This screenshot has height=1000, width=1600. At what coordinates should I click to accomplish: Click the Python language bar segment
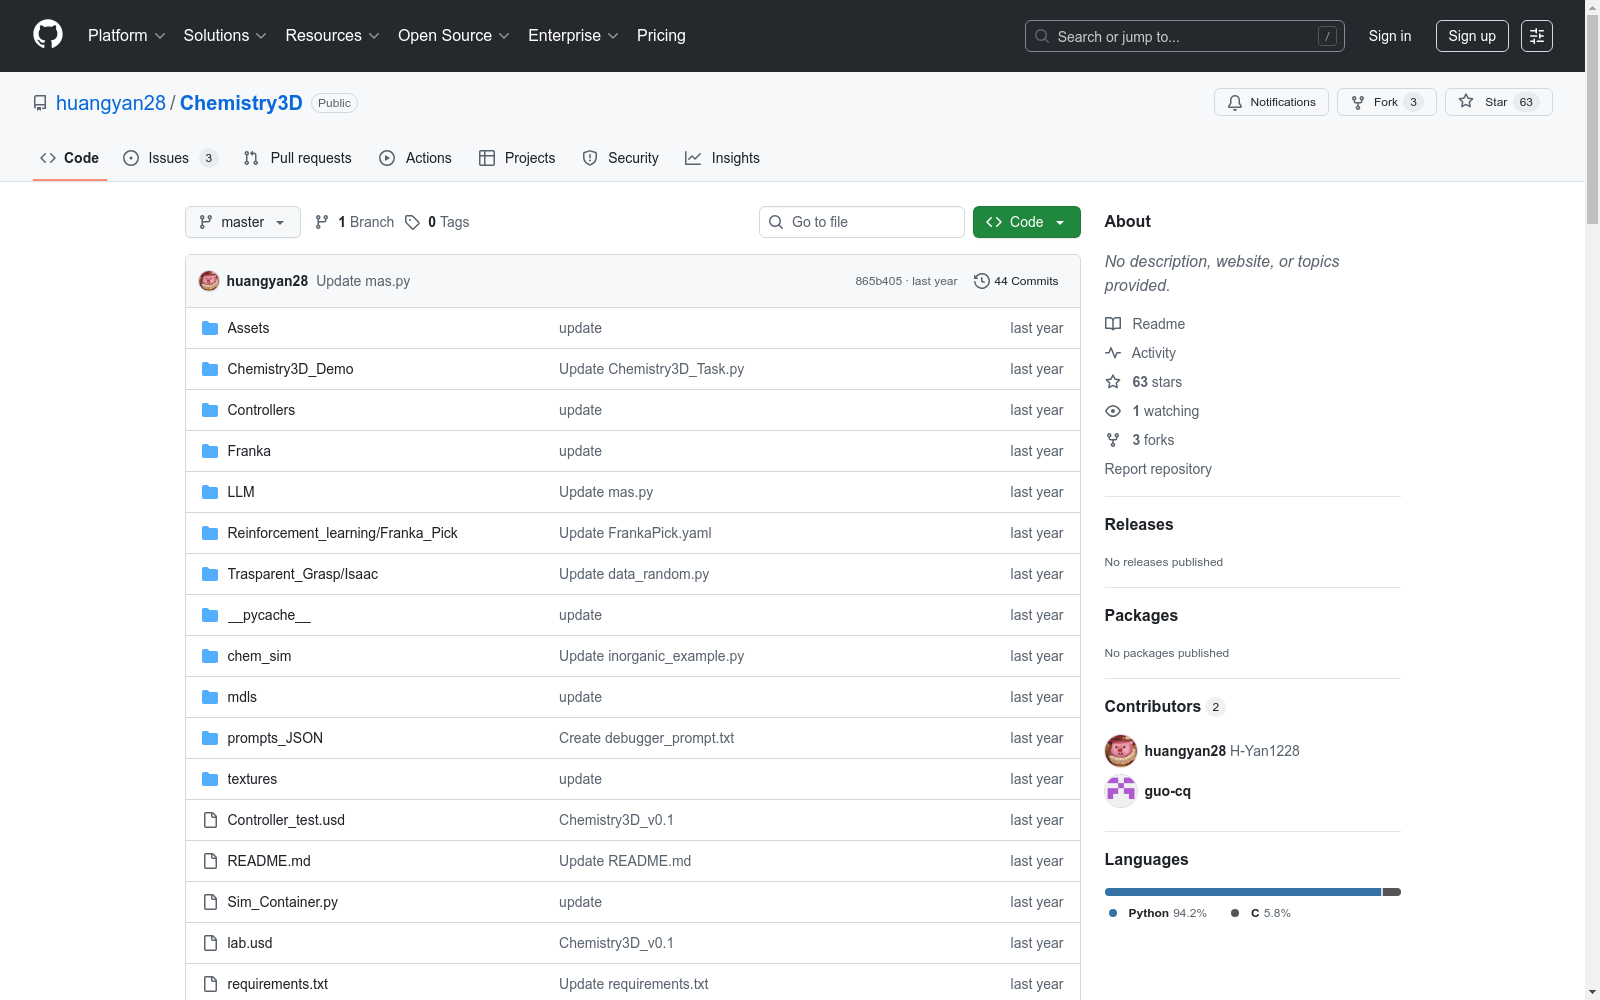1243,892
